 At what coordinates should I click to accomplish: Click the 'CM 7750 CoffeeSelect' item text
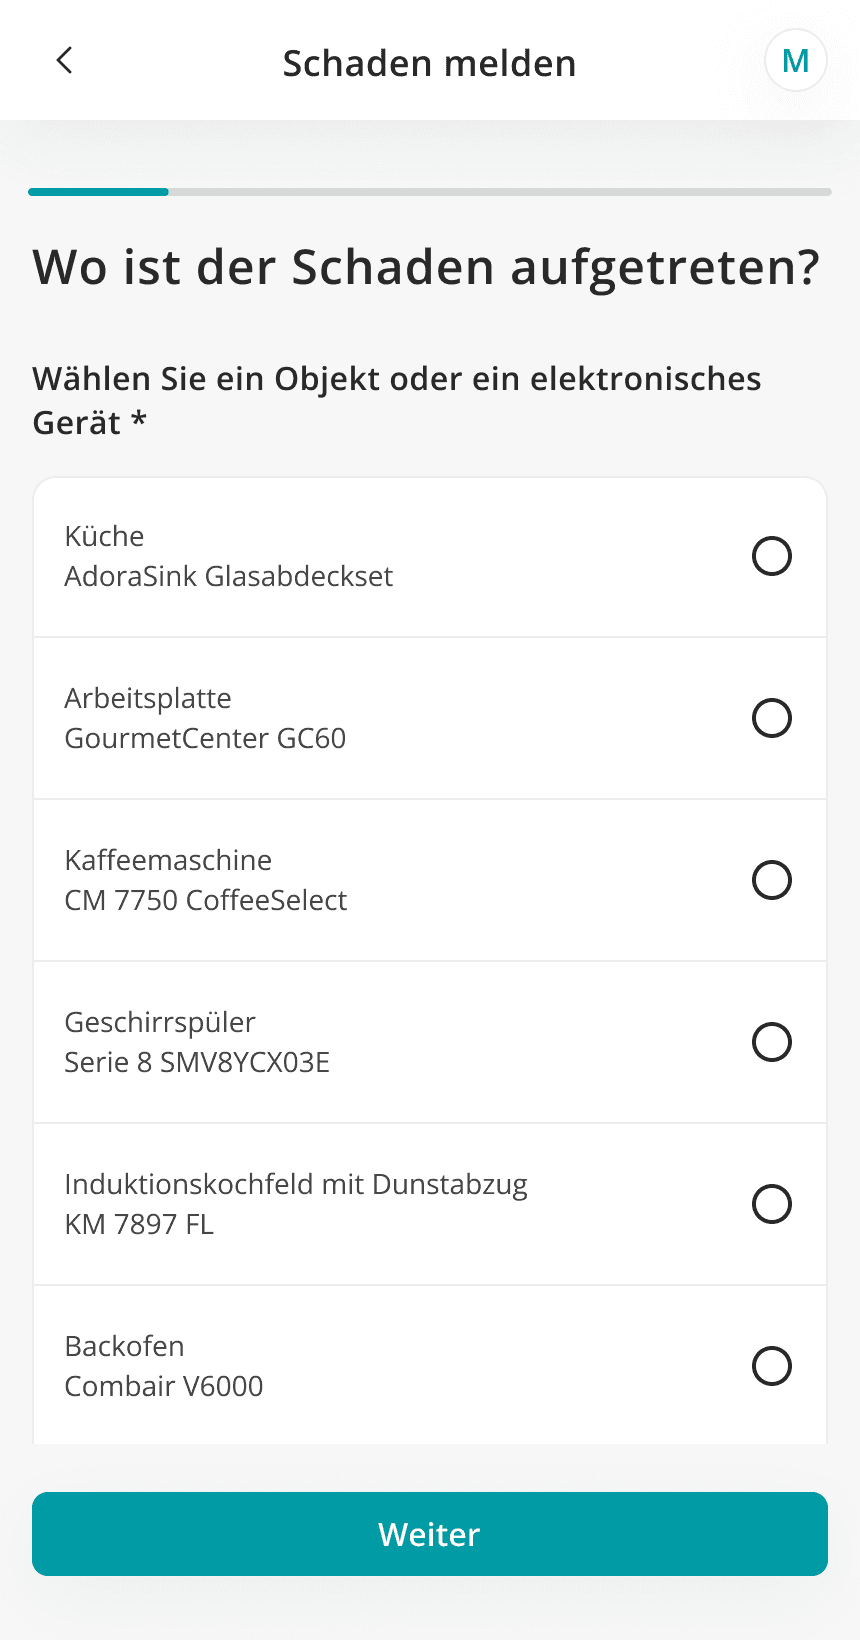coord(205,901)
